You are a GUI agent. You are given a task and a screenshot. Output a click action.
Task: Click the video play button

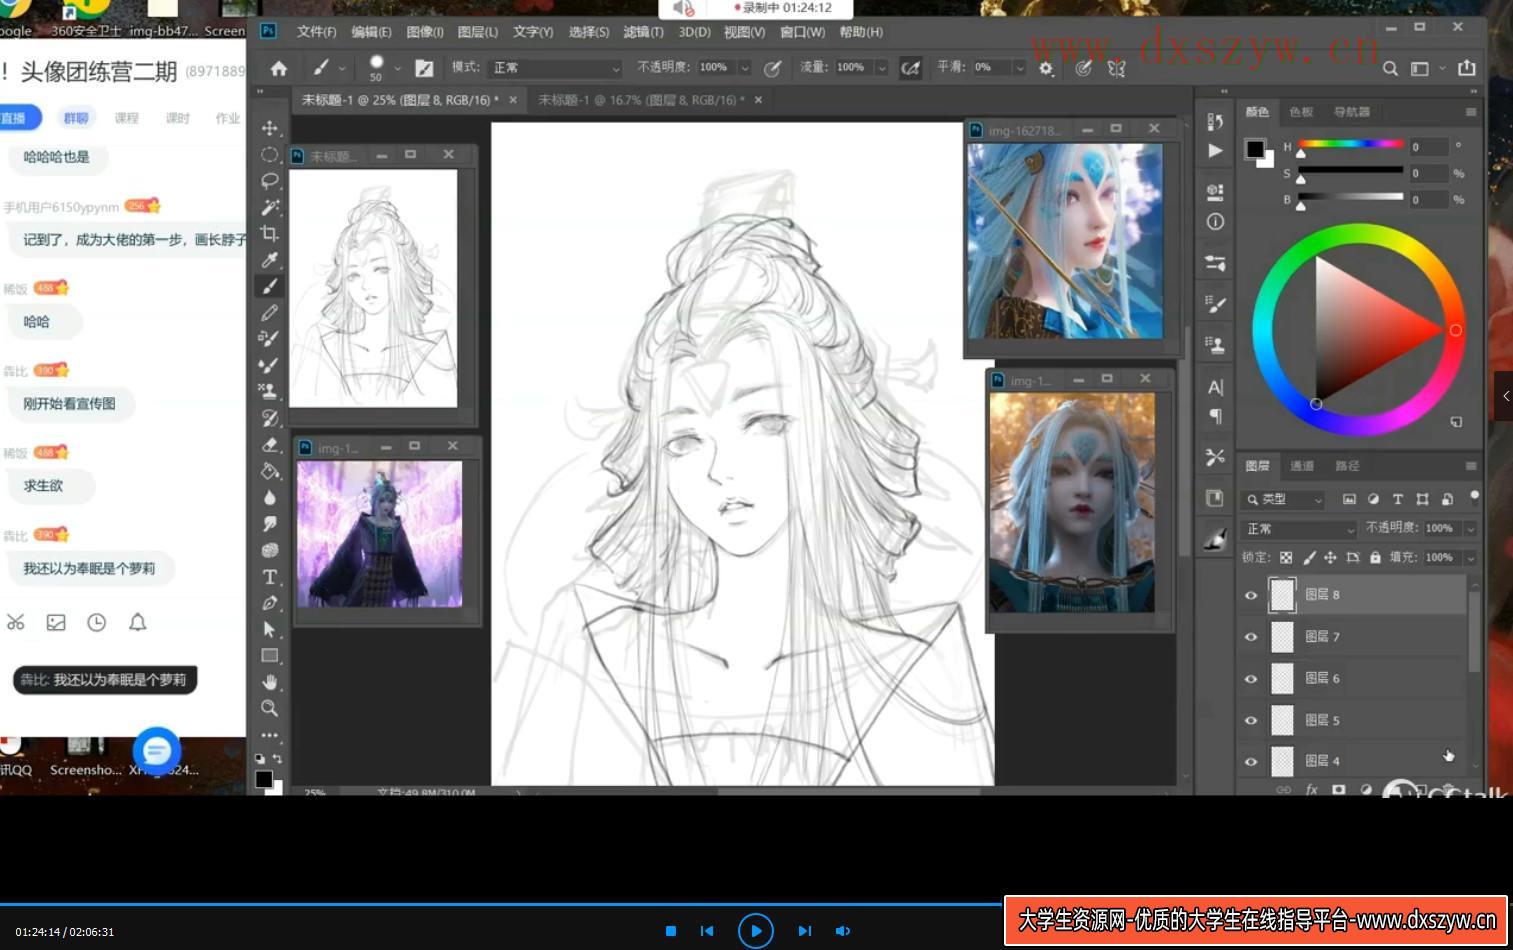pyautogui.click(x=755, y=931)
